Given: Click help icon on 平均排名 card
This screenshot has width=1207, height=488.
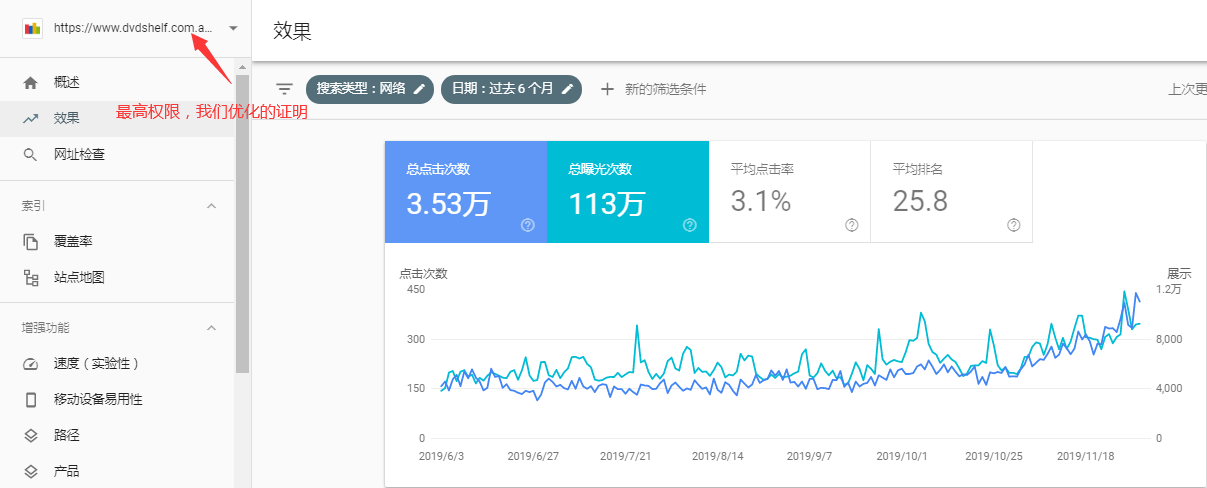Looking at the screenshot, I should click(1014, 225).
